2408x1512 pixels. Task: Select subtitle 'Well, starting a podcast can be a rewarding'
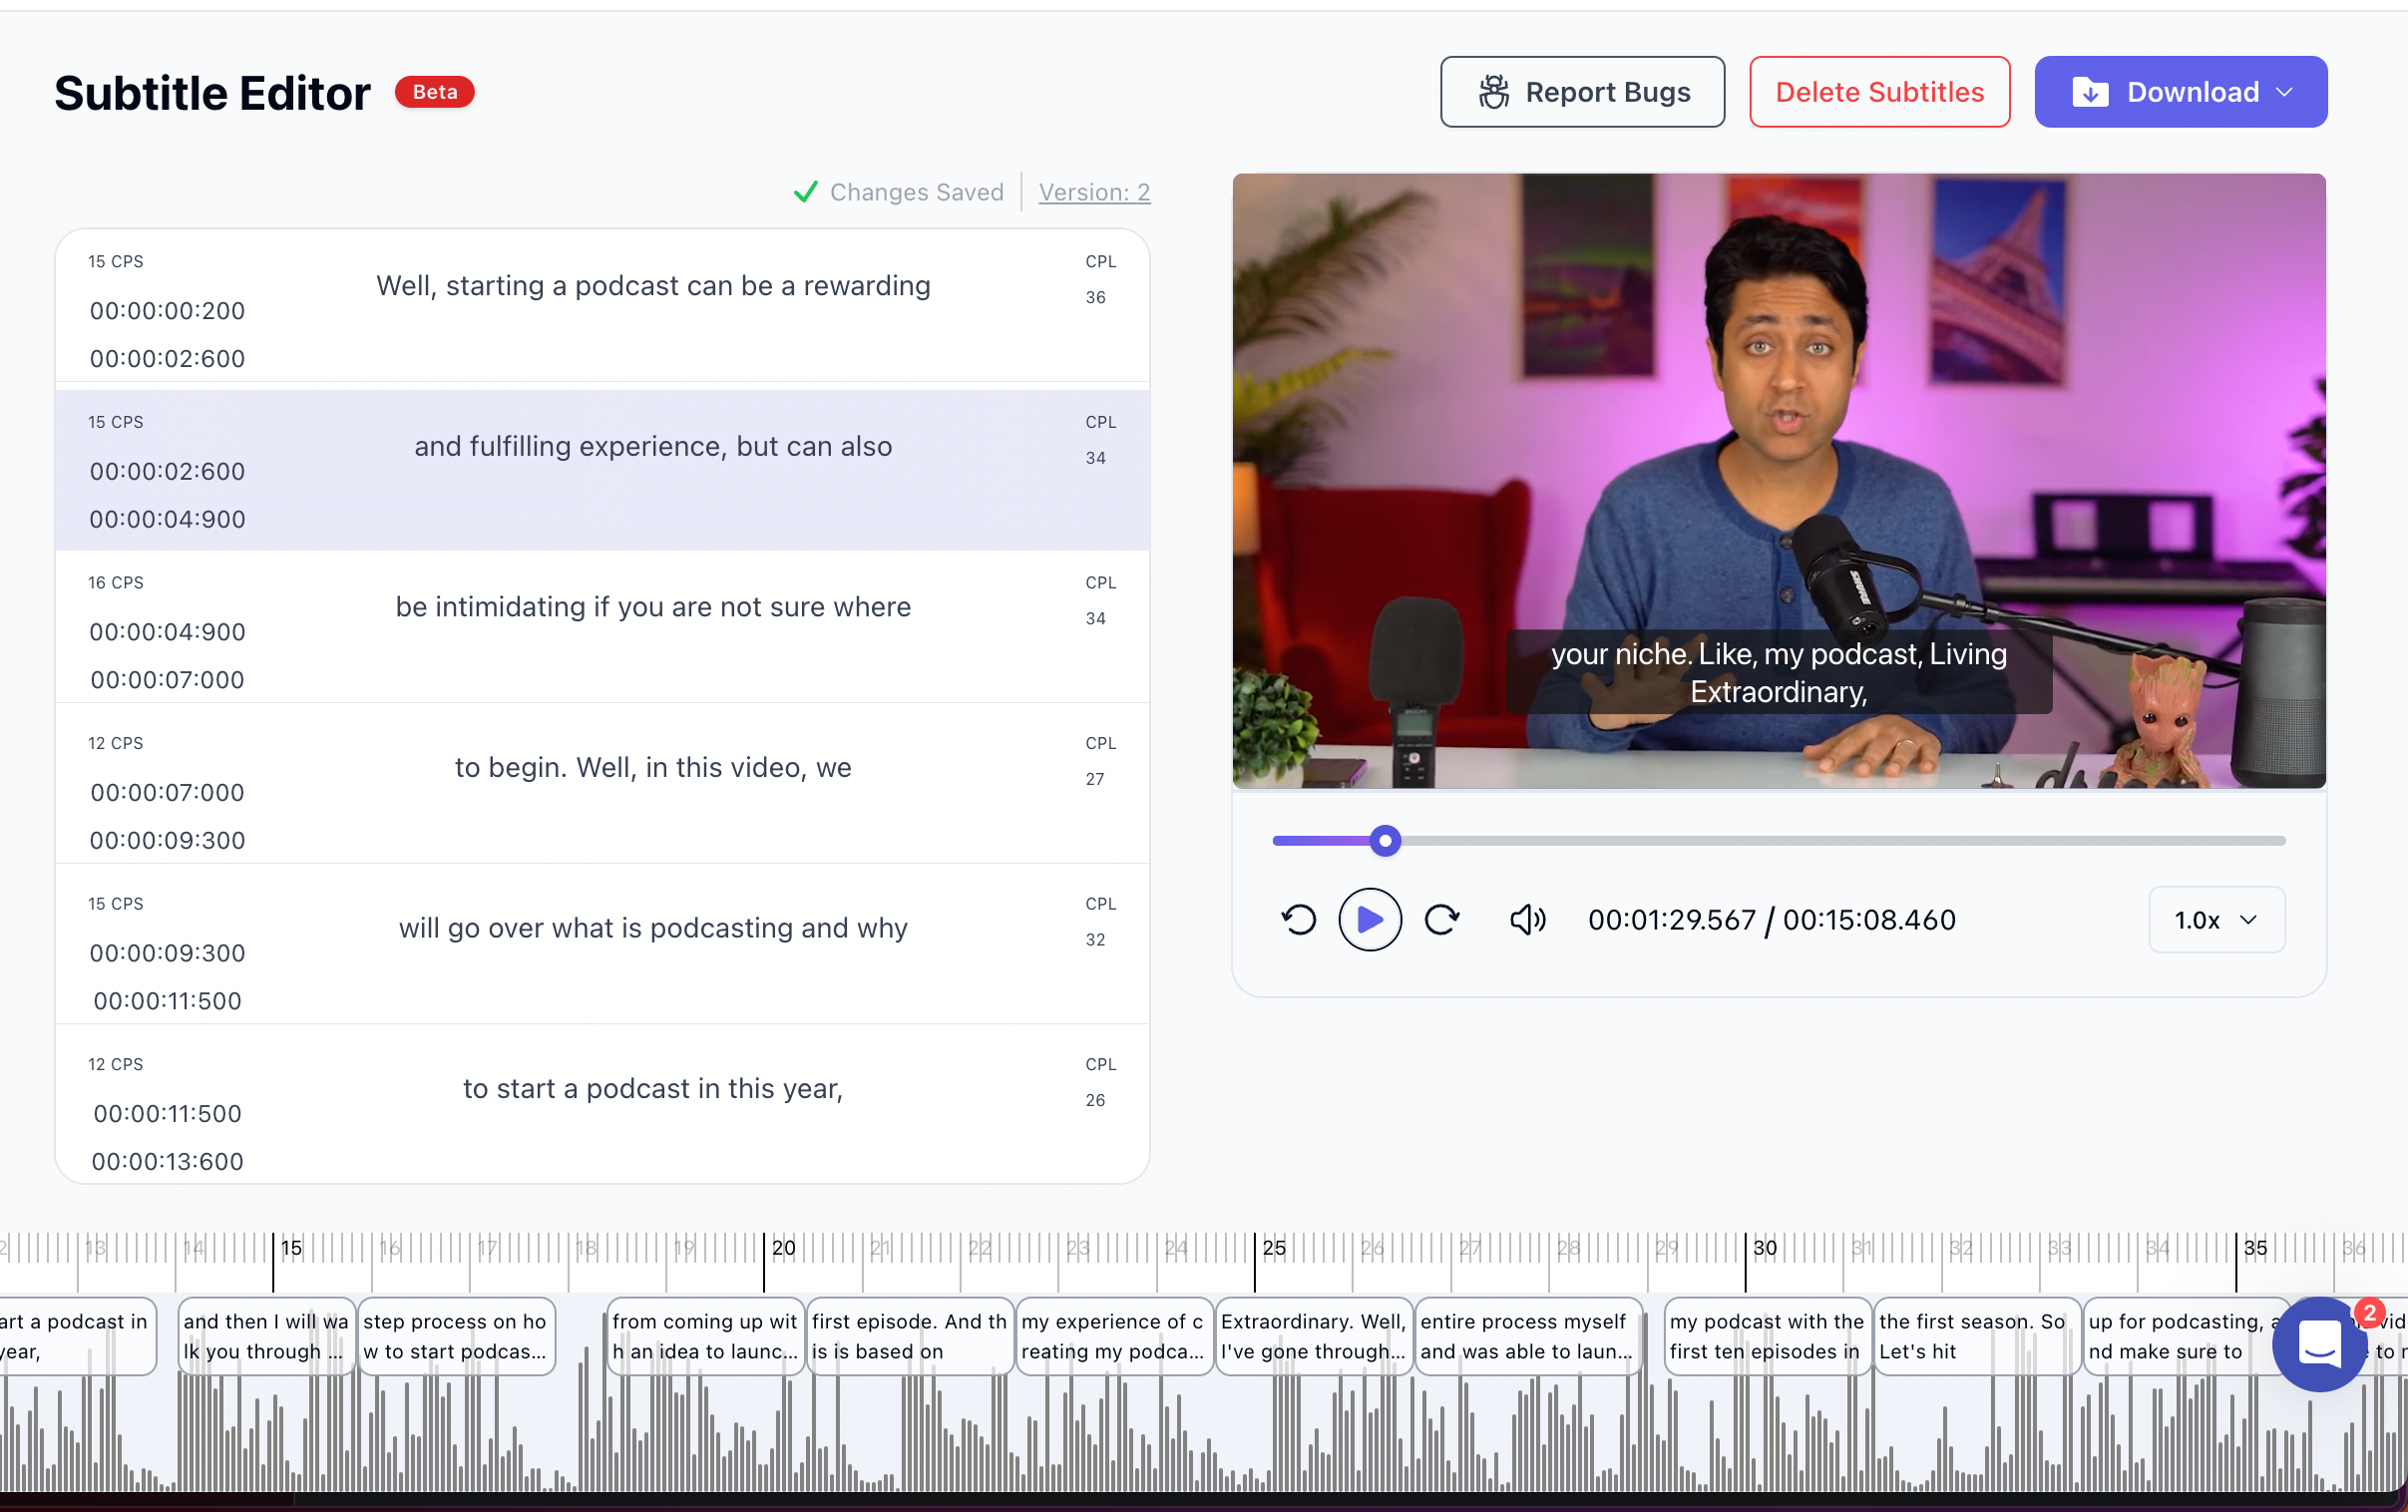pyautogui.click(x=653, y=286)
